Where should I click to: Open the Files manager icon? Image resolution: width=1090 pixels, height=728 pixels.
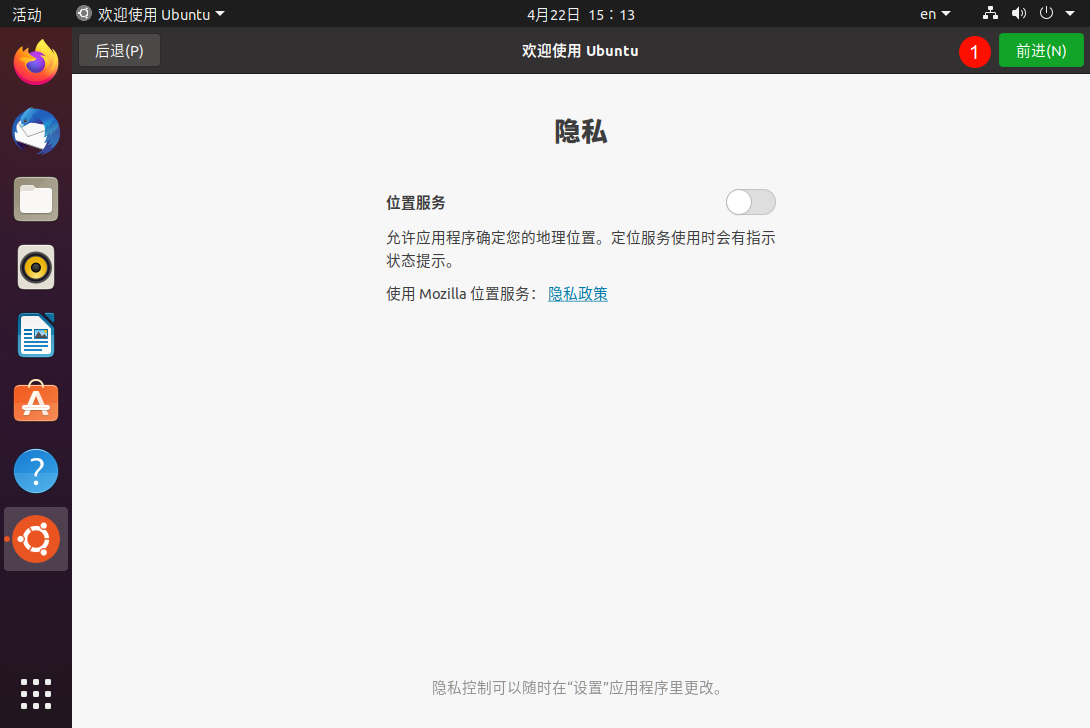36,199
